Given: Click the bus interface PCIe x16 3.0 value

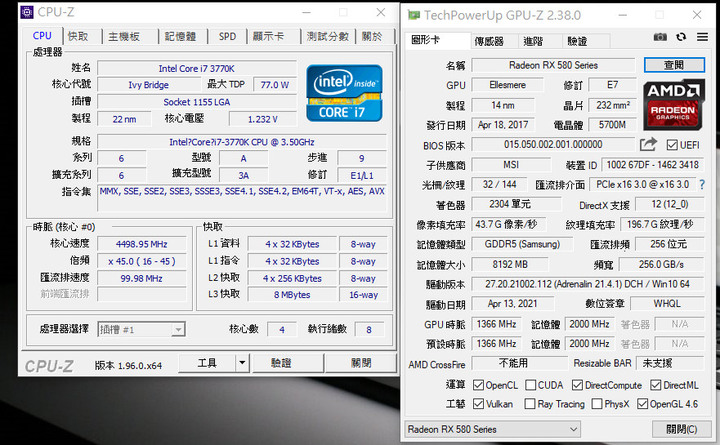Looking at the screenshot, I should coord(642,185).
